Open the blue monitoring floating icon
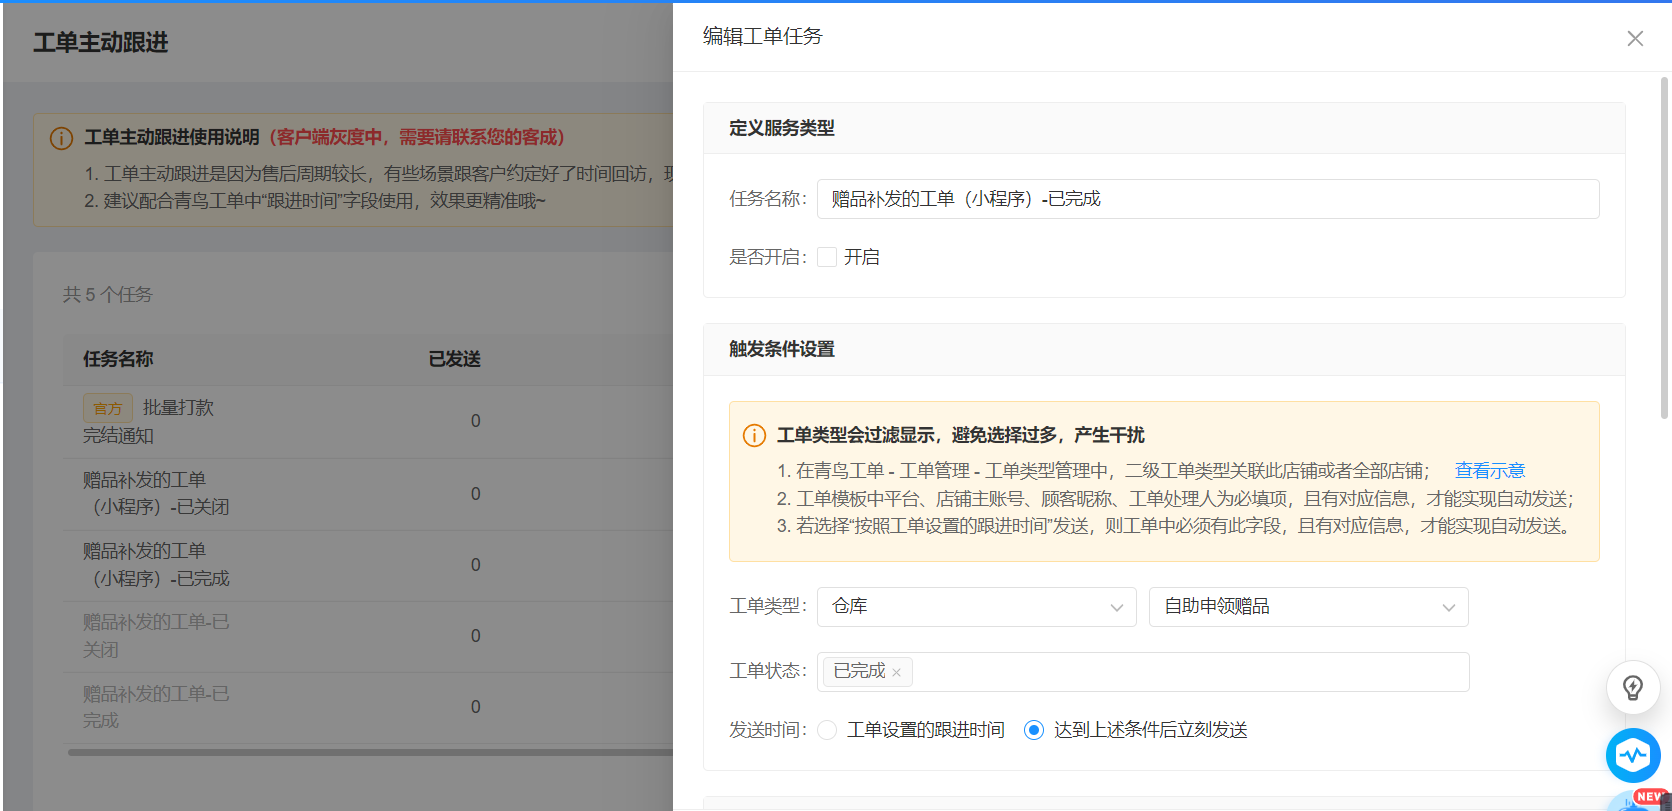 coord(1633,755)
